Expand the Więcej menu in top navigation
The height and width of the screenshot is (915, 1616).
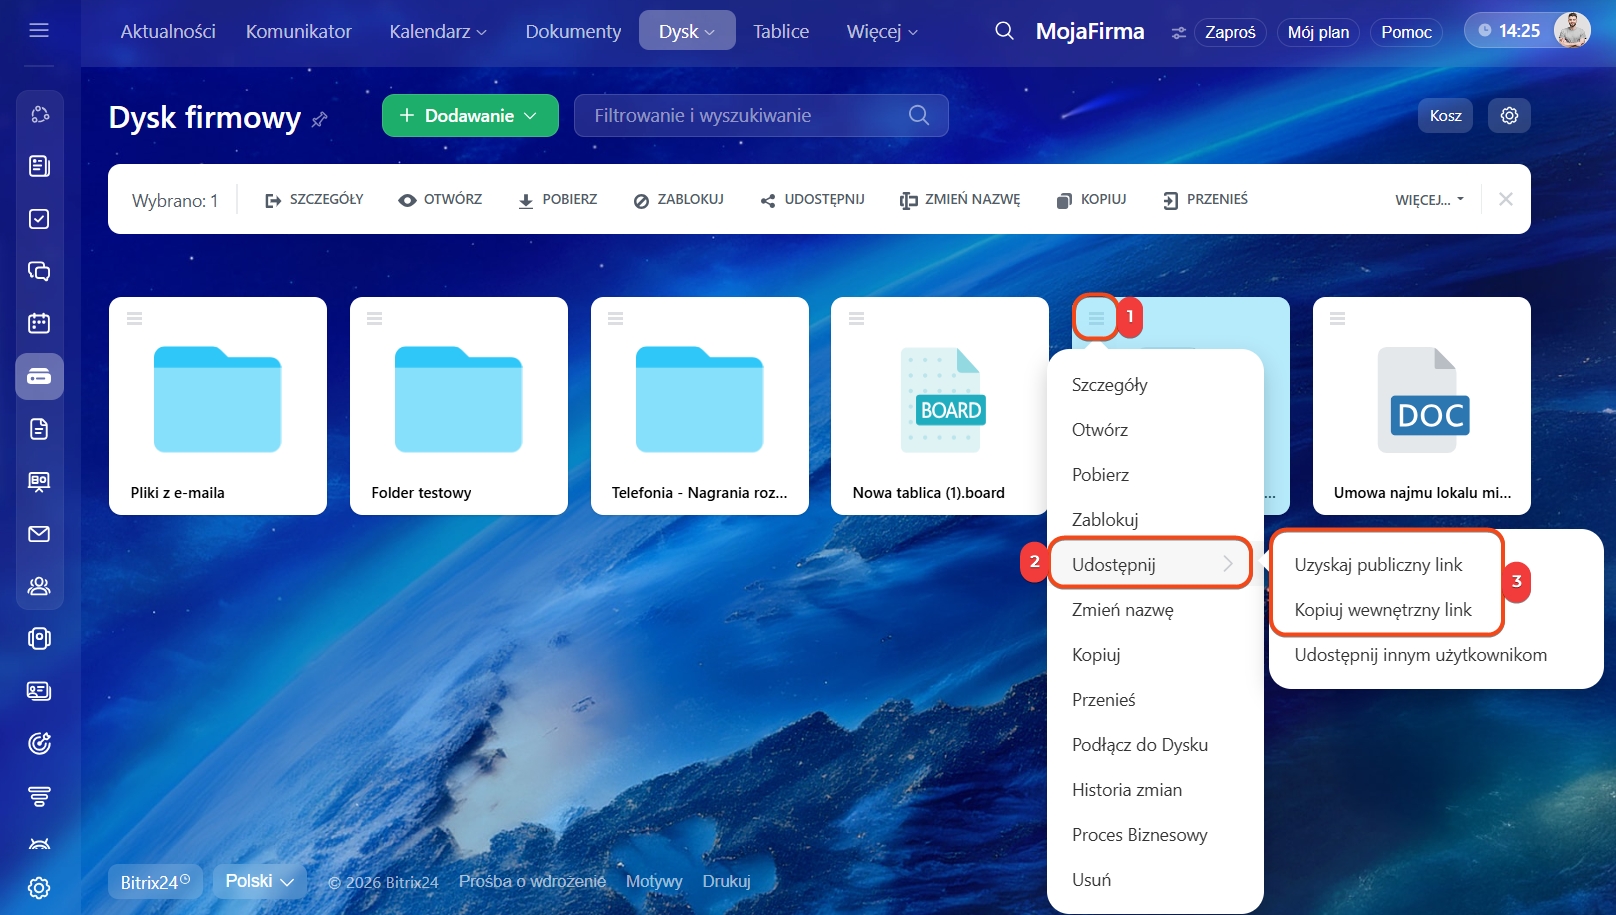coord(881,32)
